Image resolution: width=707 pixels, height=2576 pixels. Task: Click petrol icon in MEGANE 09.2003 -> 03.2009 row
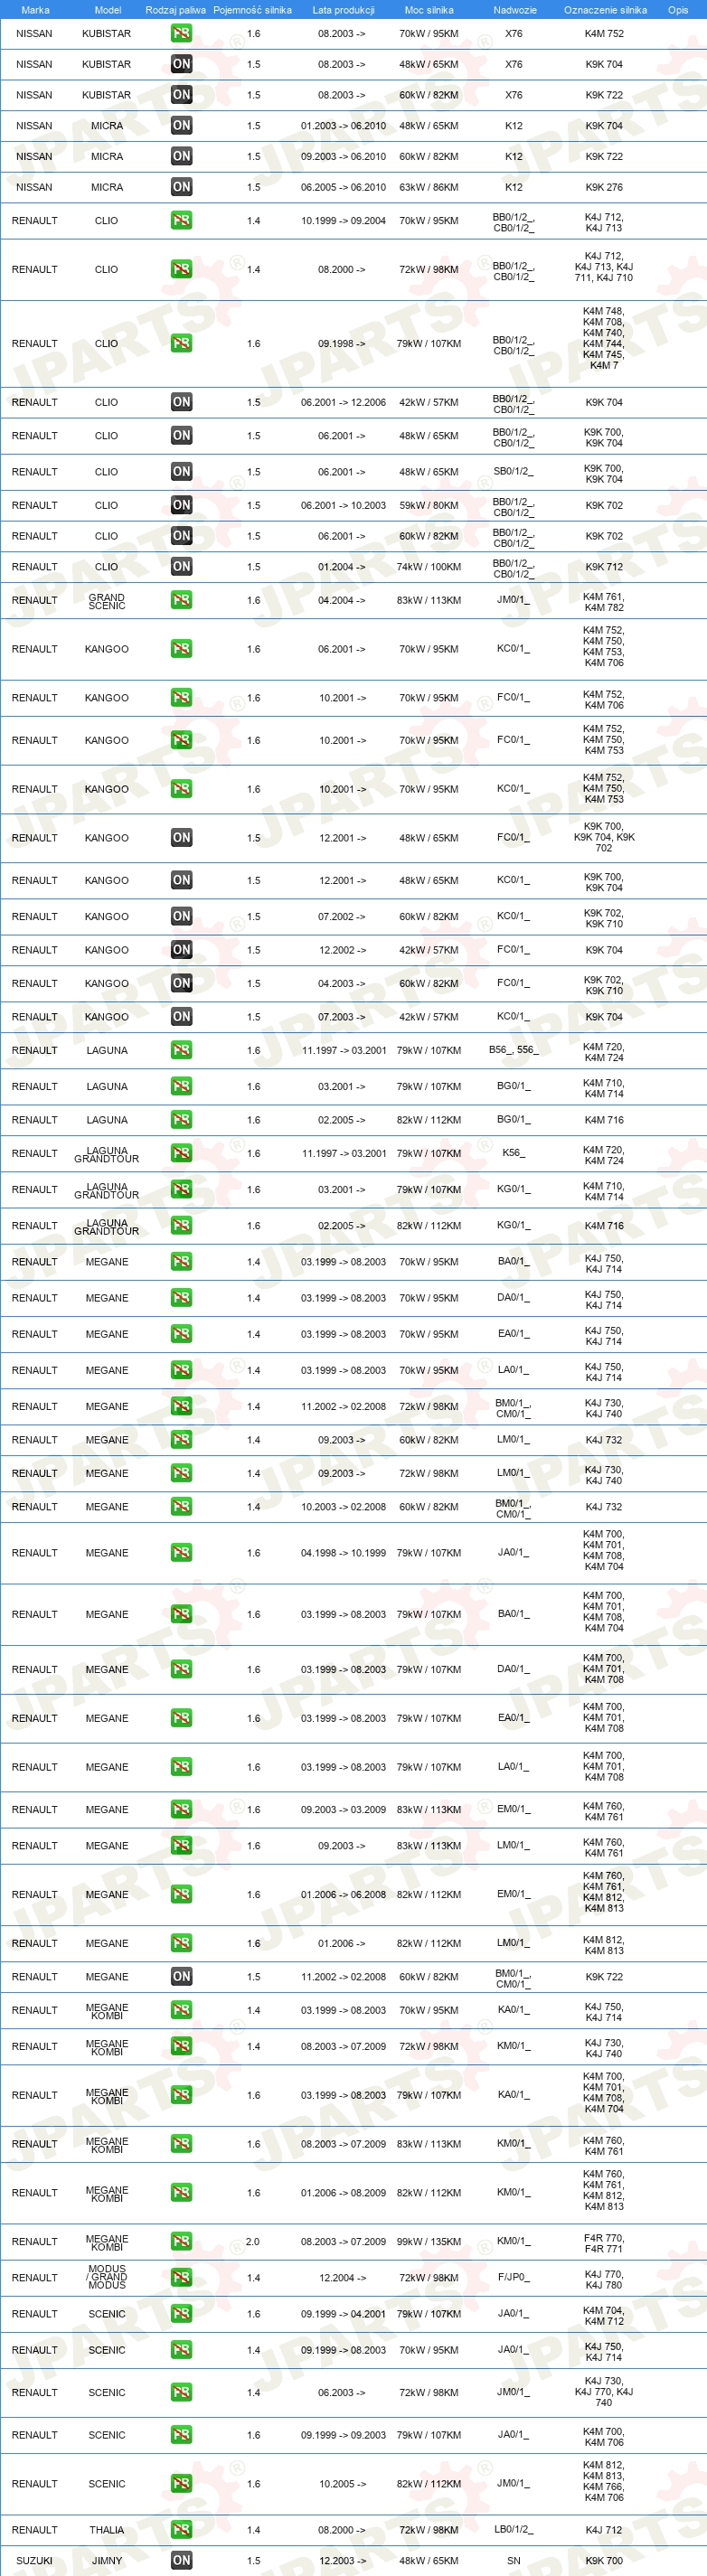181,1809
